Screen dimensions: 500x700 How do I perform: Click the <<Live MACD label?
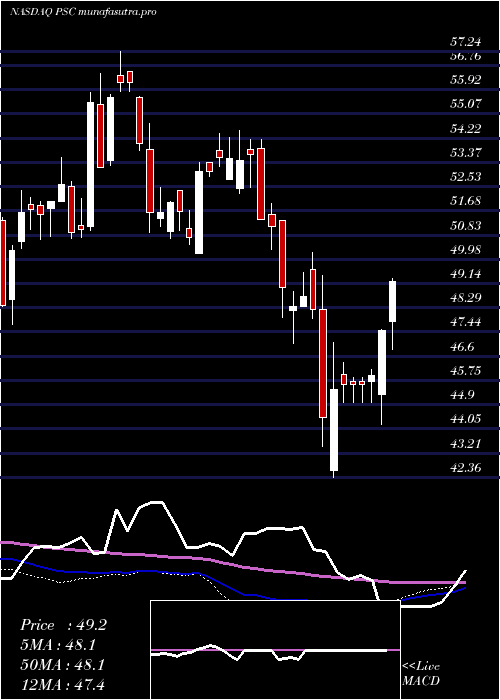click(421, 674)
